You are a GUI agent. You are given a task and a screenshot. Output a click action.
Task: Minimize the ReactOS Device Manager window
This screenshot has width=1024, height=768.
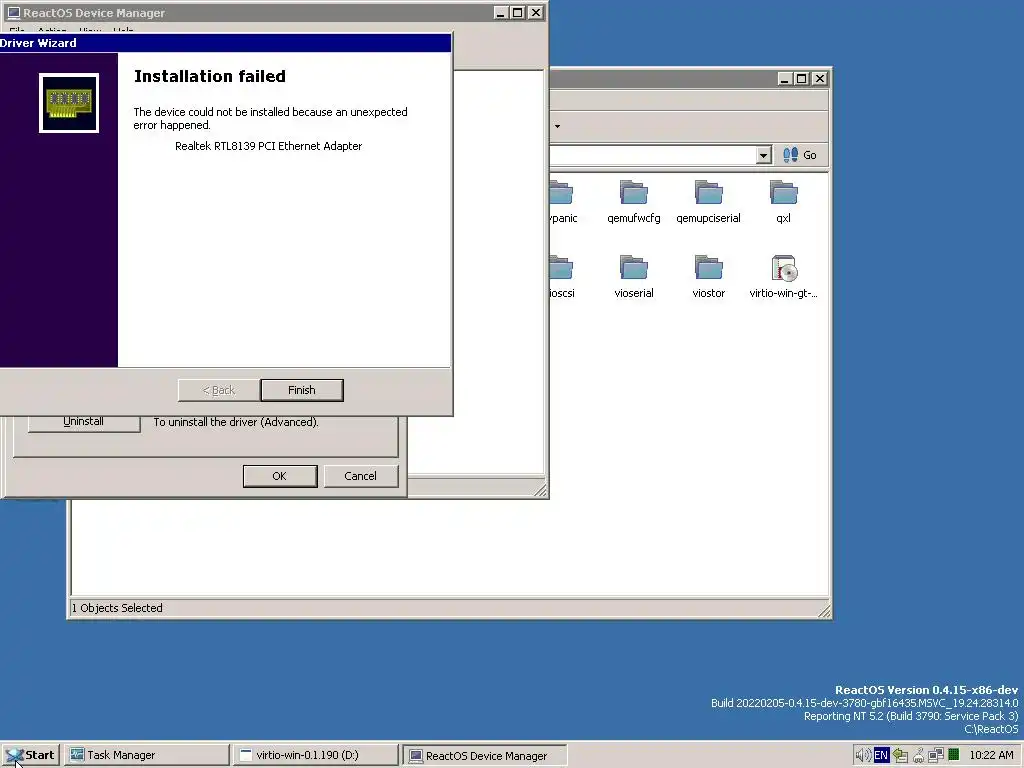tap(501, 13)
